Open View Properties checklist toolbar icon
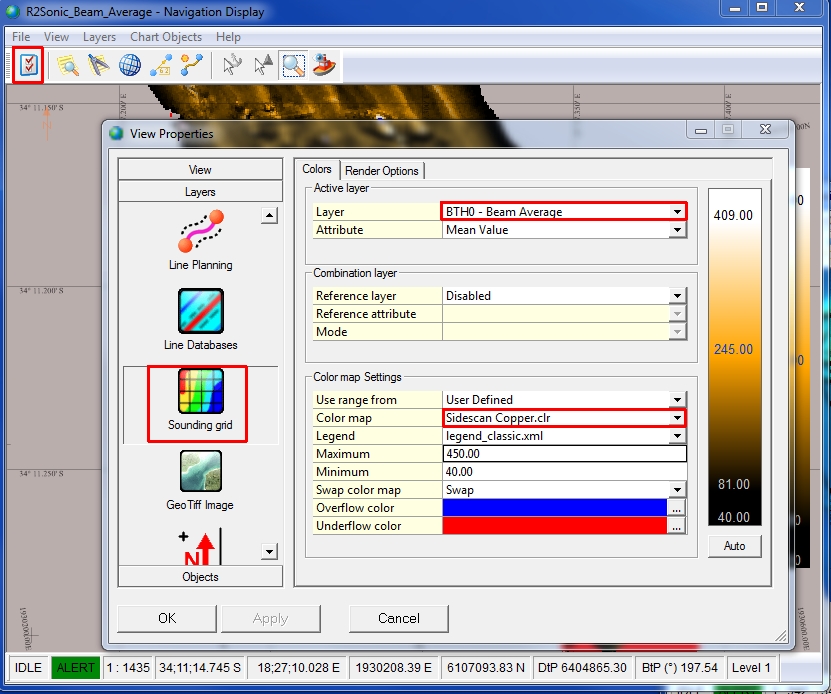This screenshot has width=831, height=694. click(28, 66)
